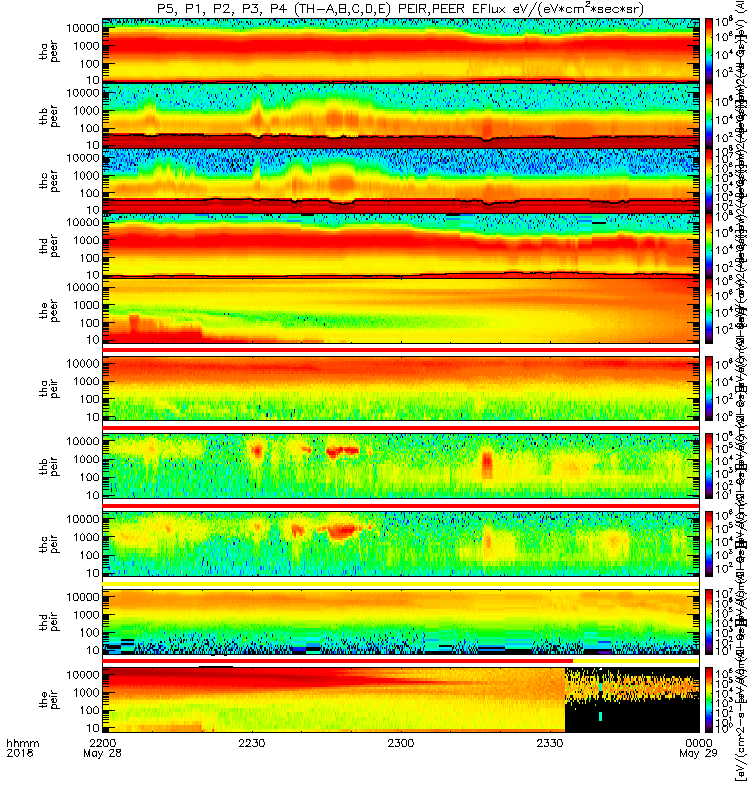The width and height of the screenshot is (750, 800).
Task: Select the 'thb peer' panel label
Action: tap(49, 116)
